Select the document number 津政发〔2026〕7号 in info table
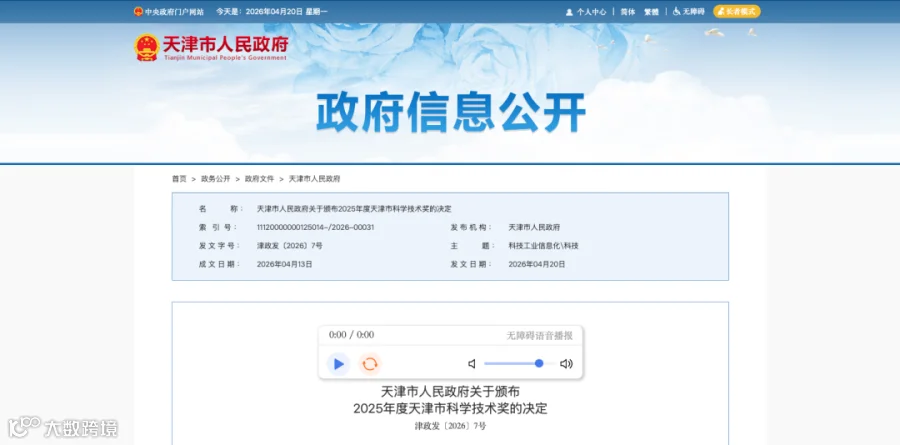900x445 pixels. coord(289,246)
